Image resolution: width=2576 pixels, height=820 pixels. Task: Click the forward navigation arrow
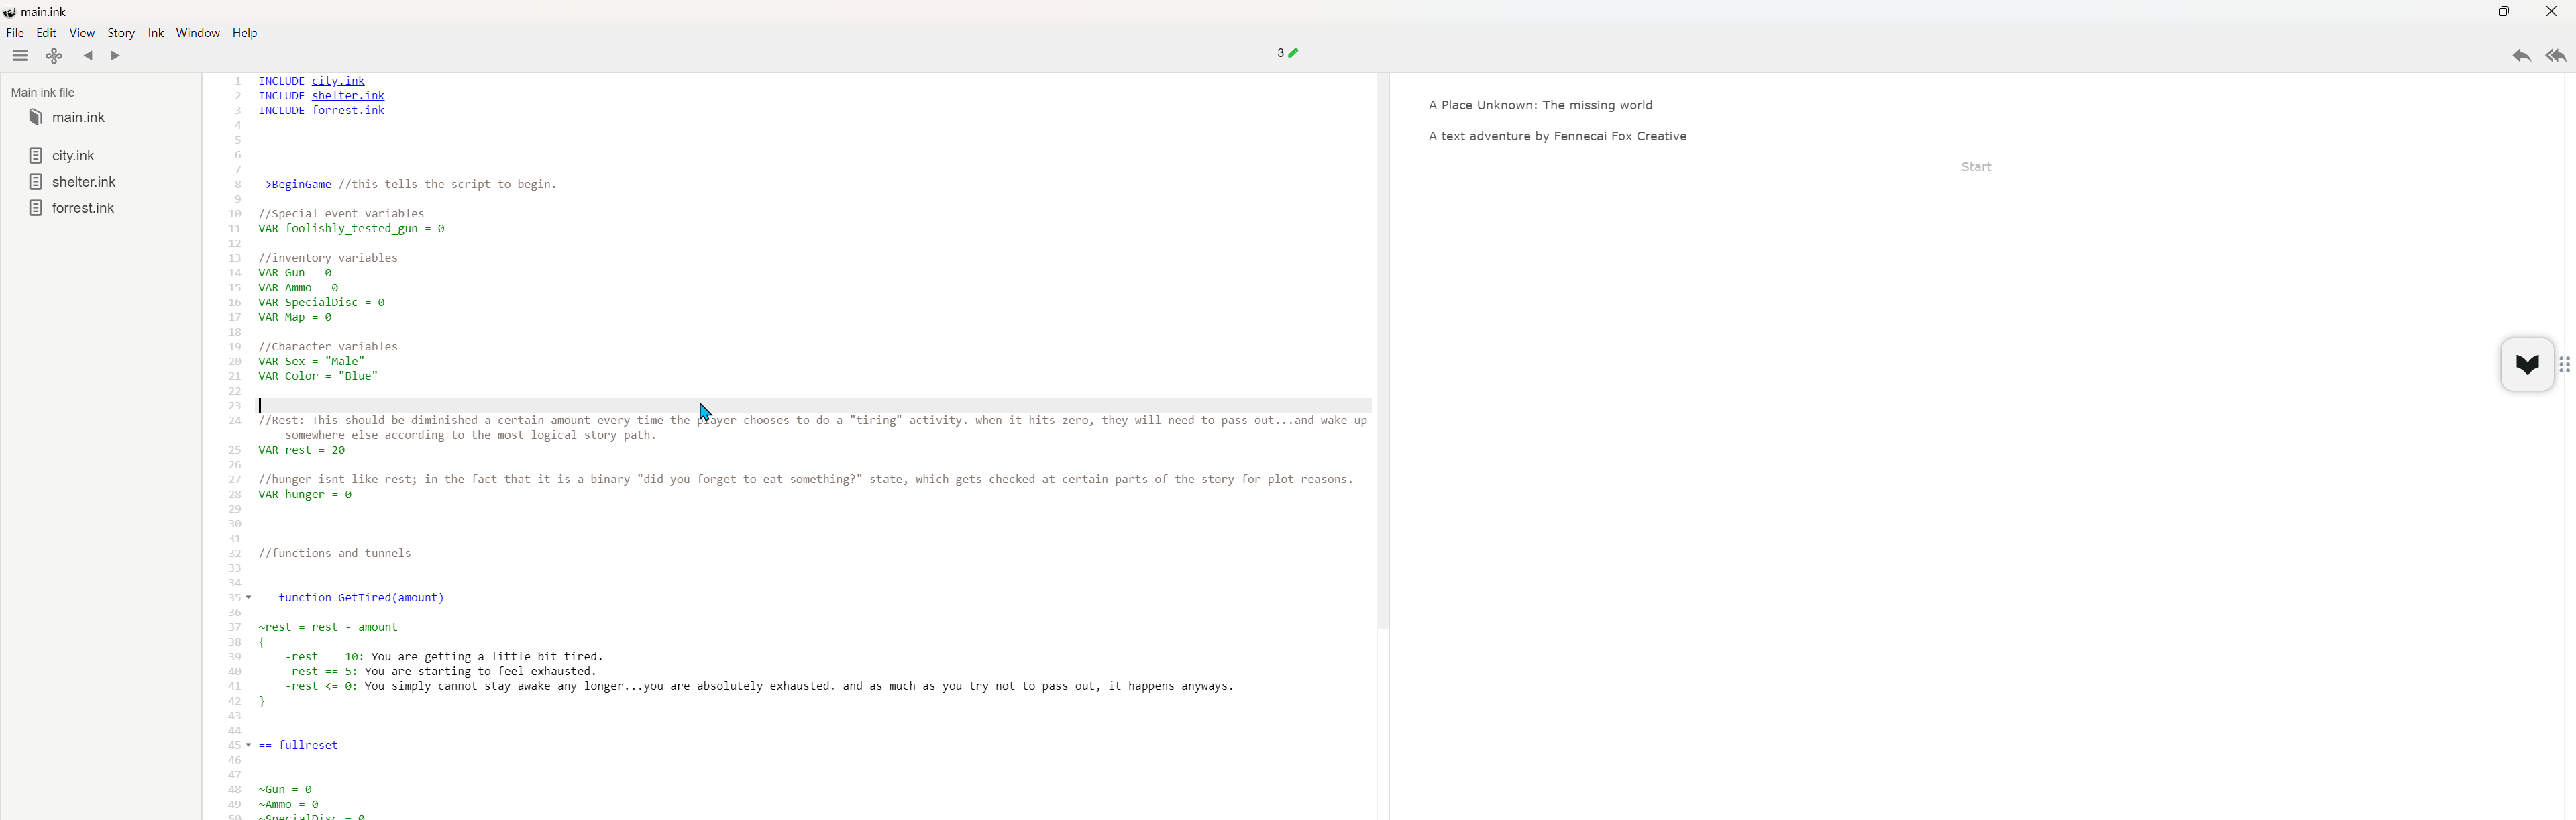pyautogui.click(x=115, y=56)
